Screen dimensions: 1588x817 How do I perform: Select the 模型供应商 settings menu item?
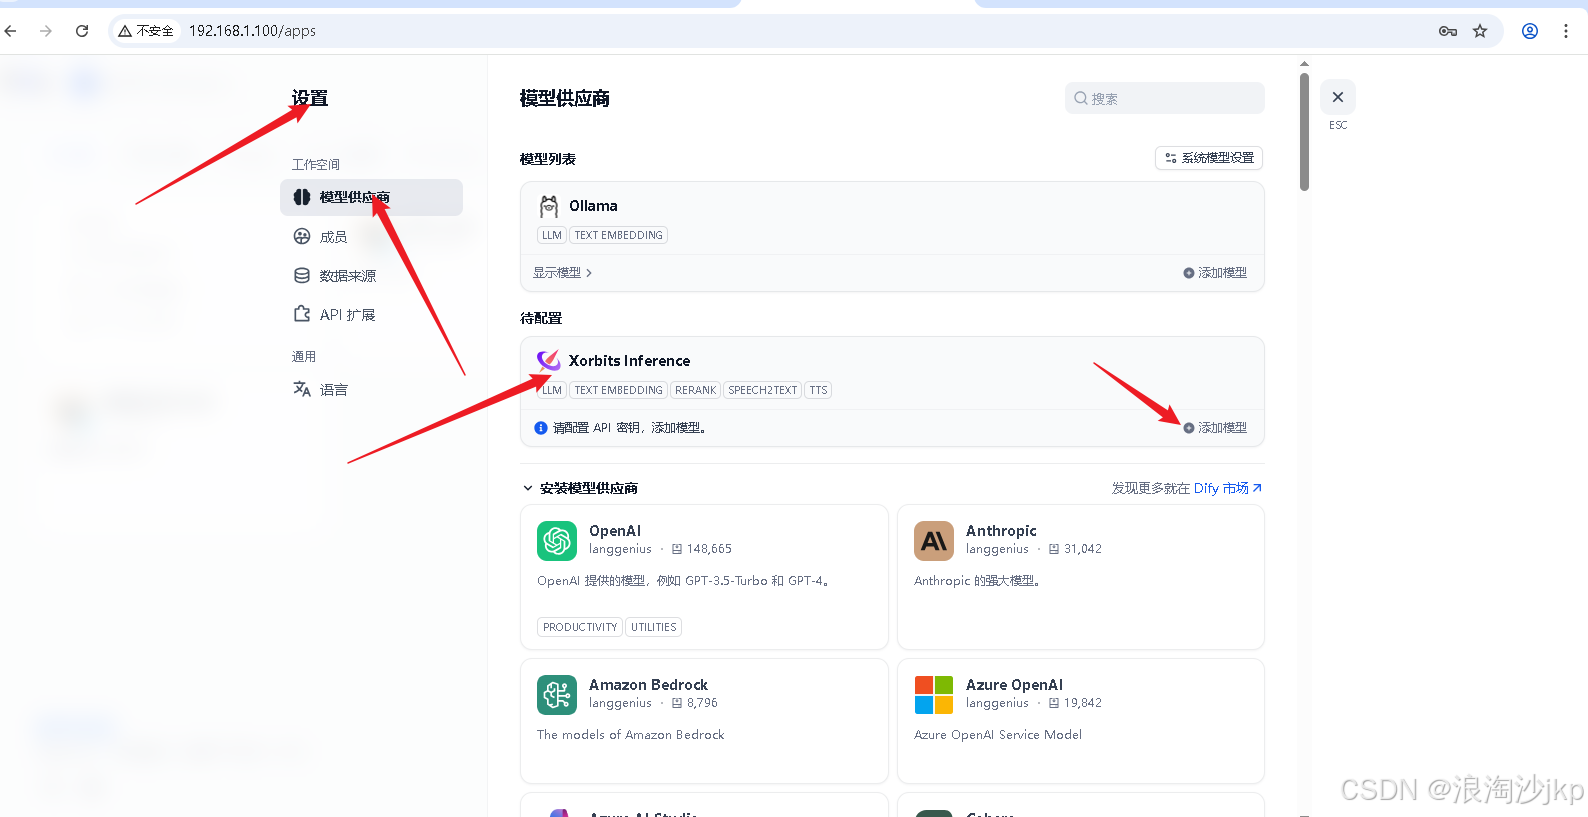(371, 197)
